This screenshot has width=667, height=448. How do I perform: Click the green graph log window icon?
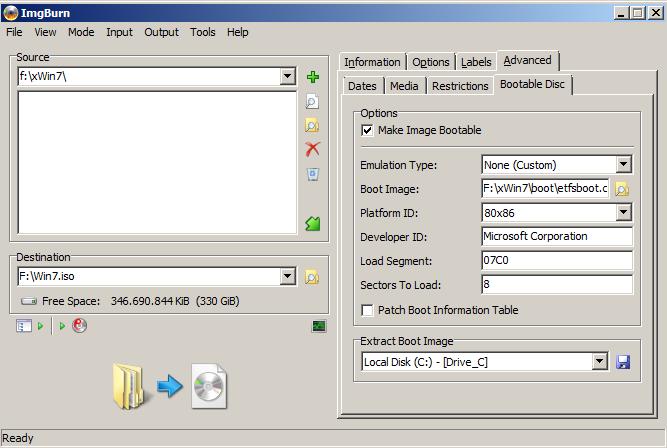pyautogui.click(x=319, y=326)
